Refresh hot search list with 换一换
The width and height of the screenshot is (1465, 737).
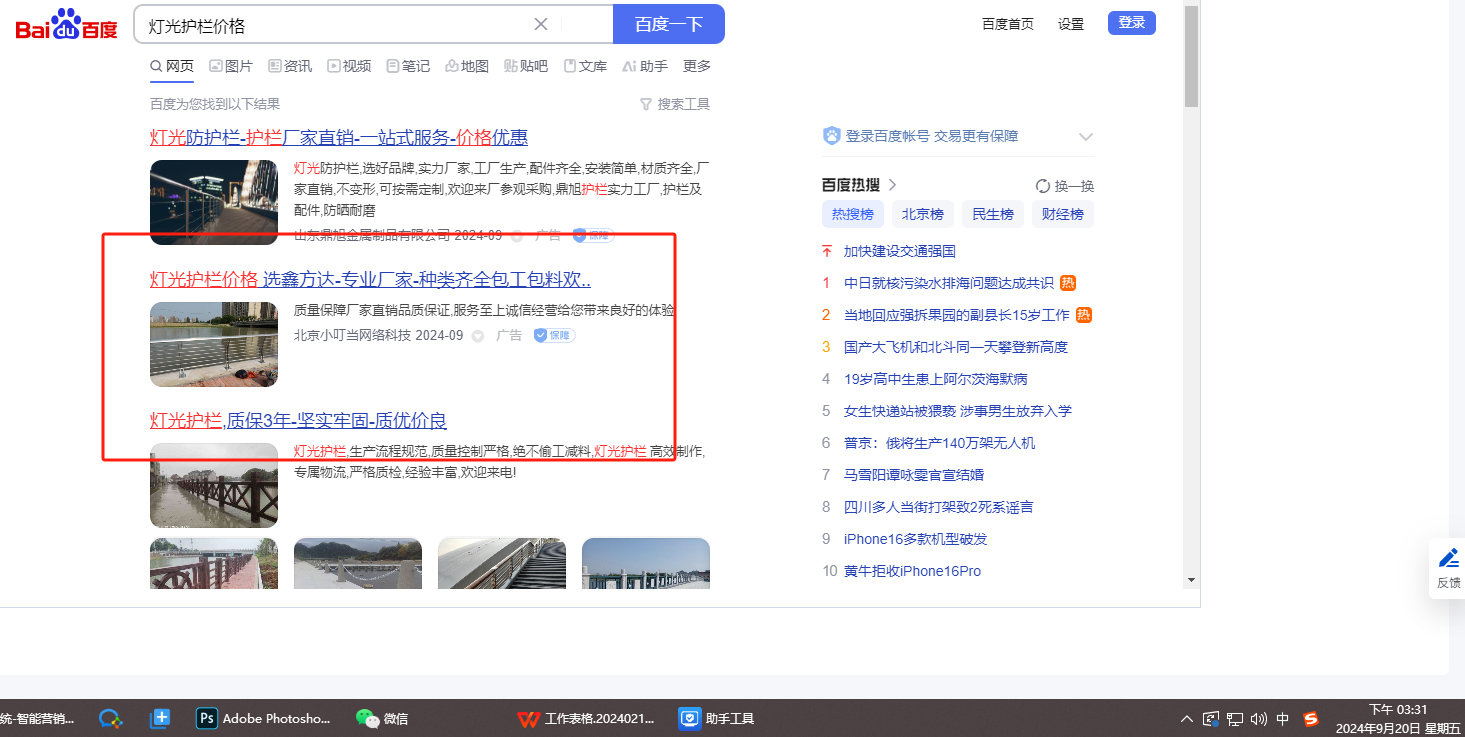tap(1065, 186)
